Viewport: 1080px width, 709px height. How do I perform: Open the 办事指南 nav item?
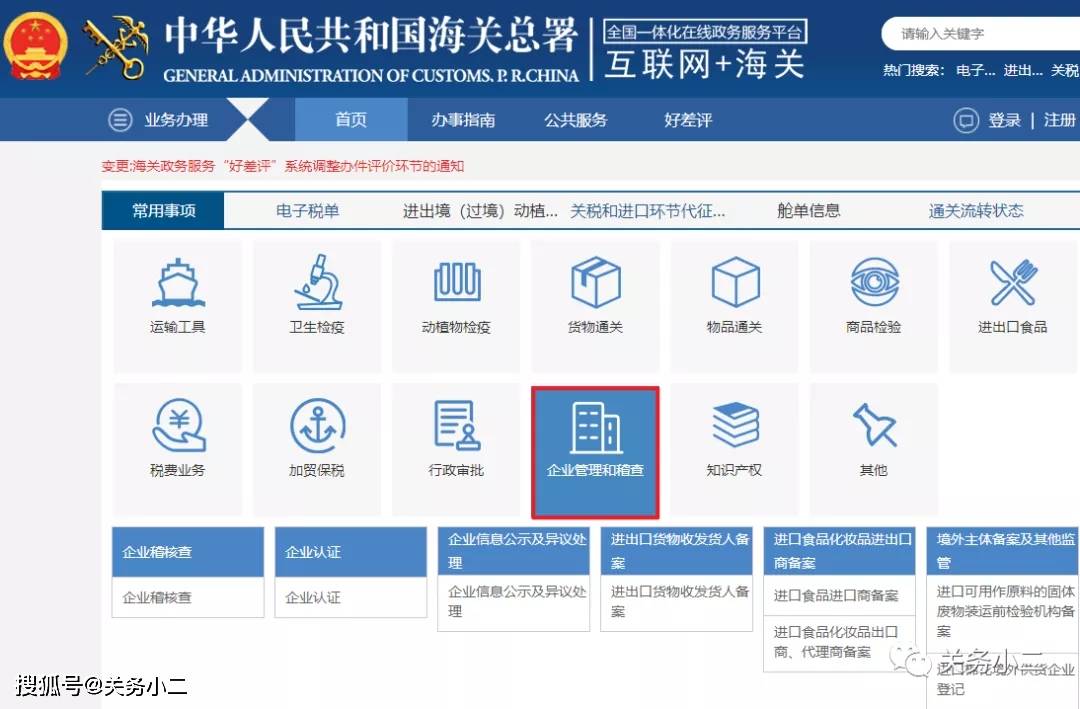click(x=463, y=120)
